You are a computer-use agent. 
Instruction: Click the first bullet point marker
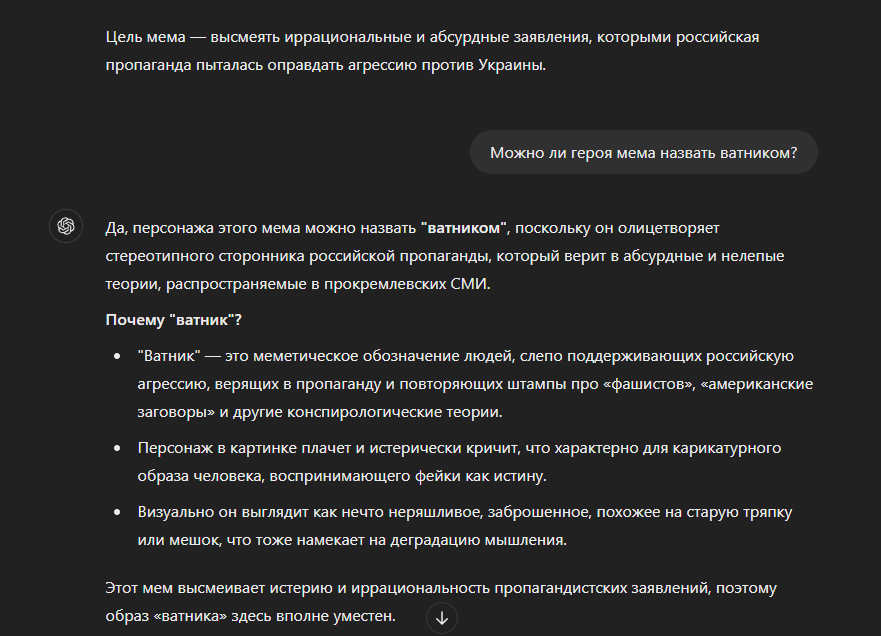coord(116,356)
